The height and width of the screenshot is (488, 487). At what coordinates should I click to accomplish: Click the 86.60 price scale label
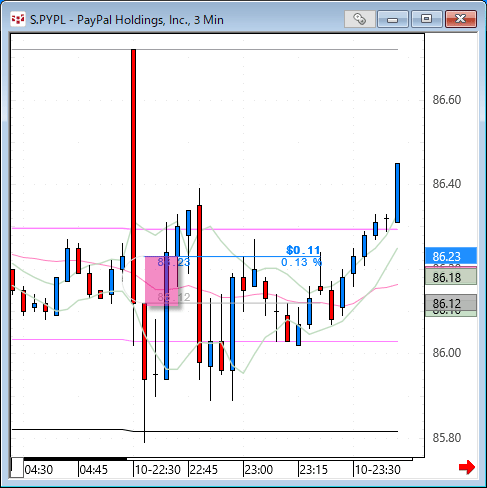[447, 100]
